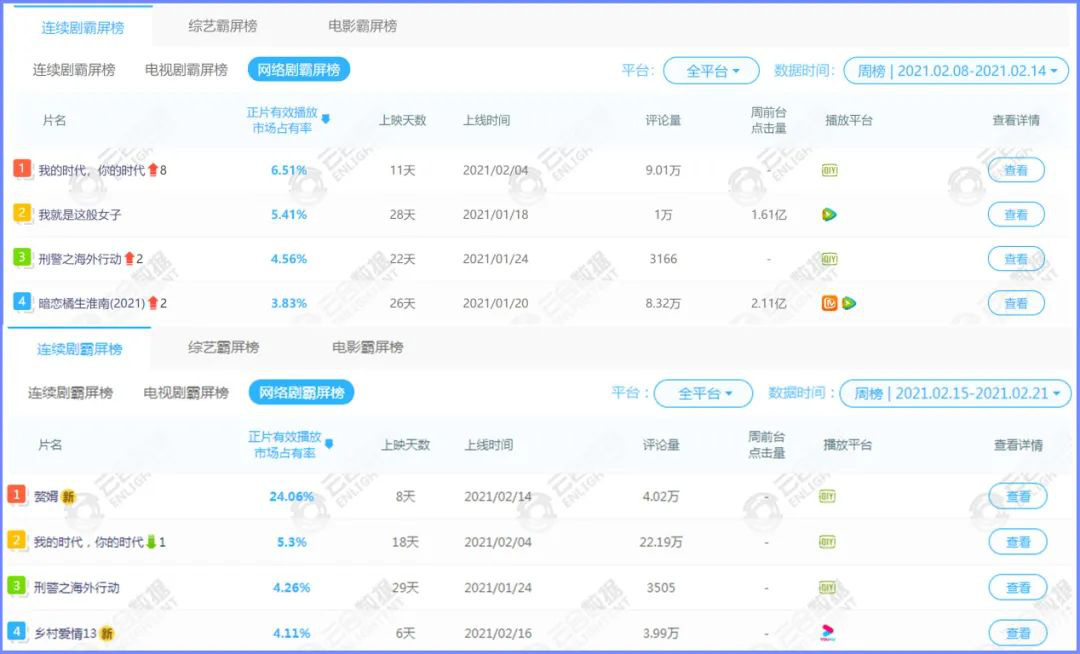The image size is (1080, 654).
Task: Click Mango TV icon for 暗恋橘生淮南(2021)
Action: [829, 303]
